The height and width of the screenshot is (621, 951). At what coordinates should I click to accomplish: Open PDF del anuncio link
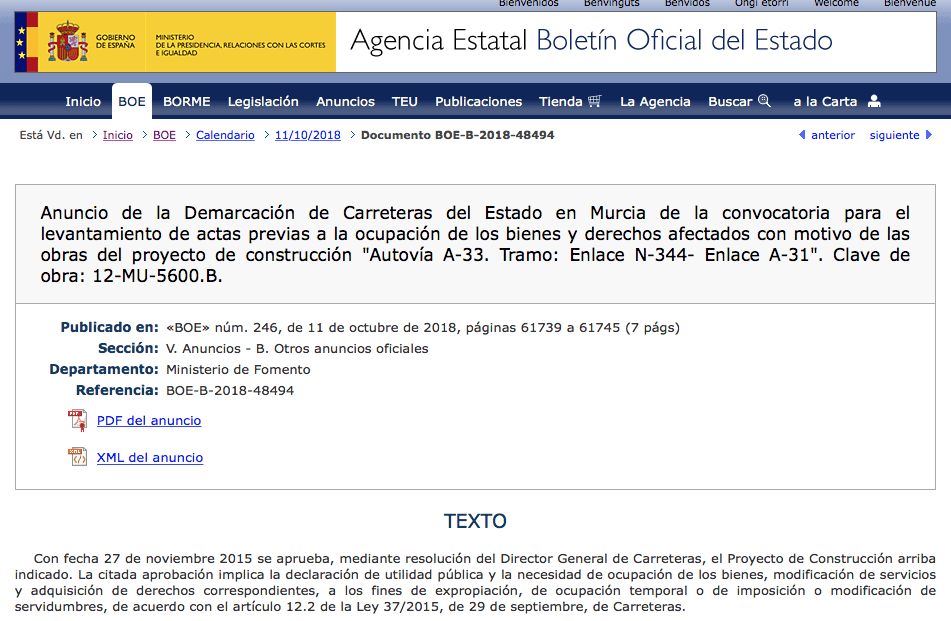[x=149, y=420]
